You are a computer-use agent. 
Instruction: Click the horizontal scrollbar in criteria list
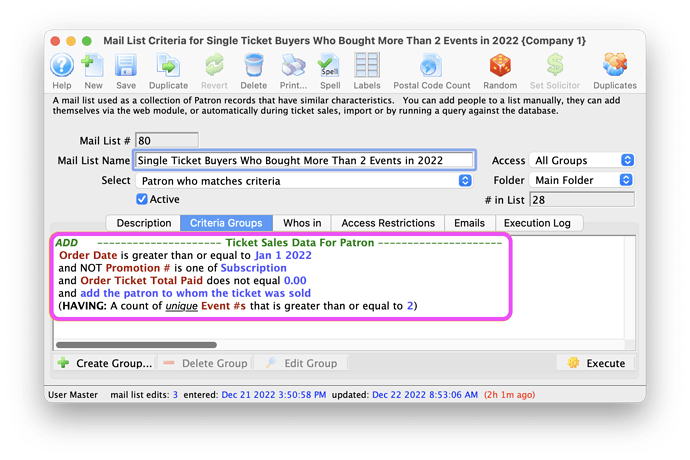point(136,345)
